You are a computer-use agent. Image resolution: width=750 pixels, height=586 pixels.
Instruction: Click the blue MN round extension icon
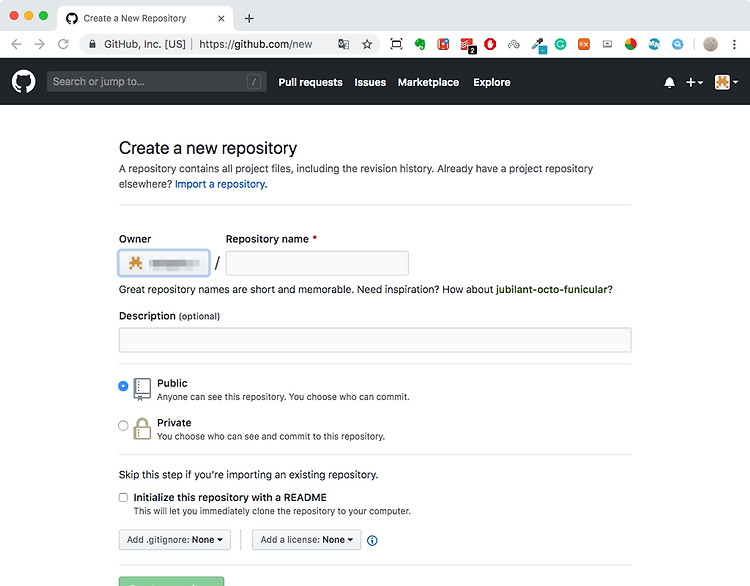coord(654,44)
